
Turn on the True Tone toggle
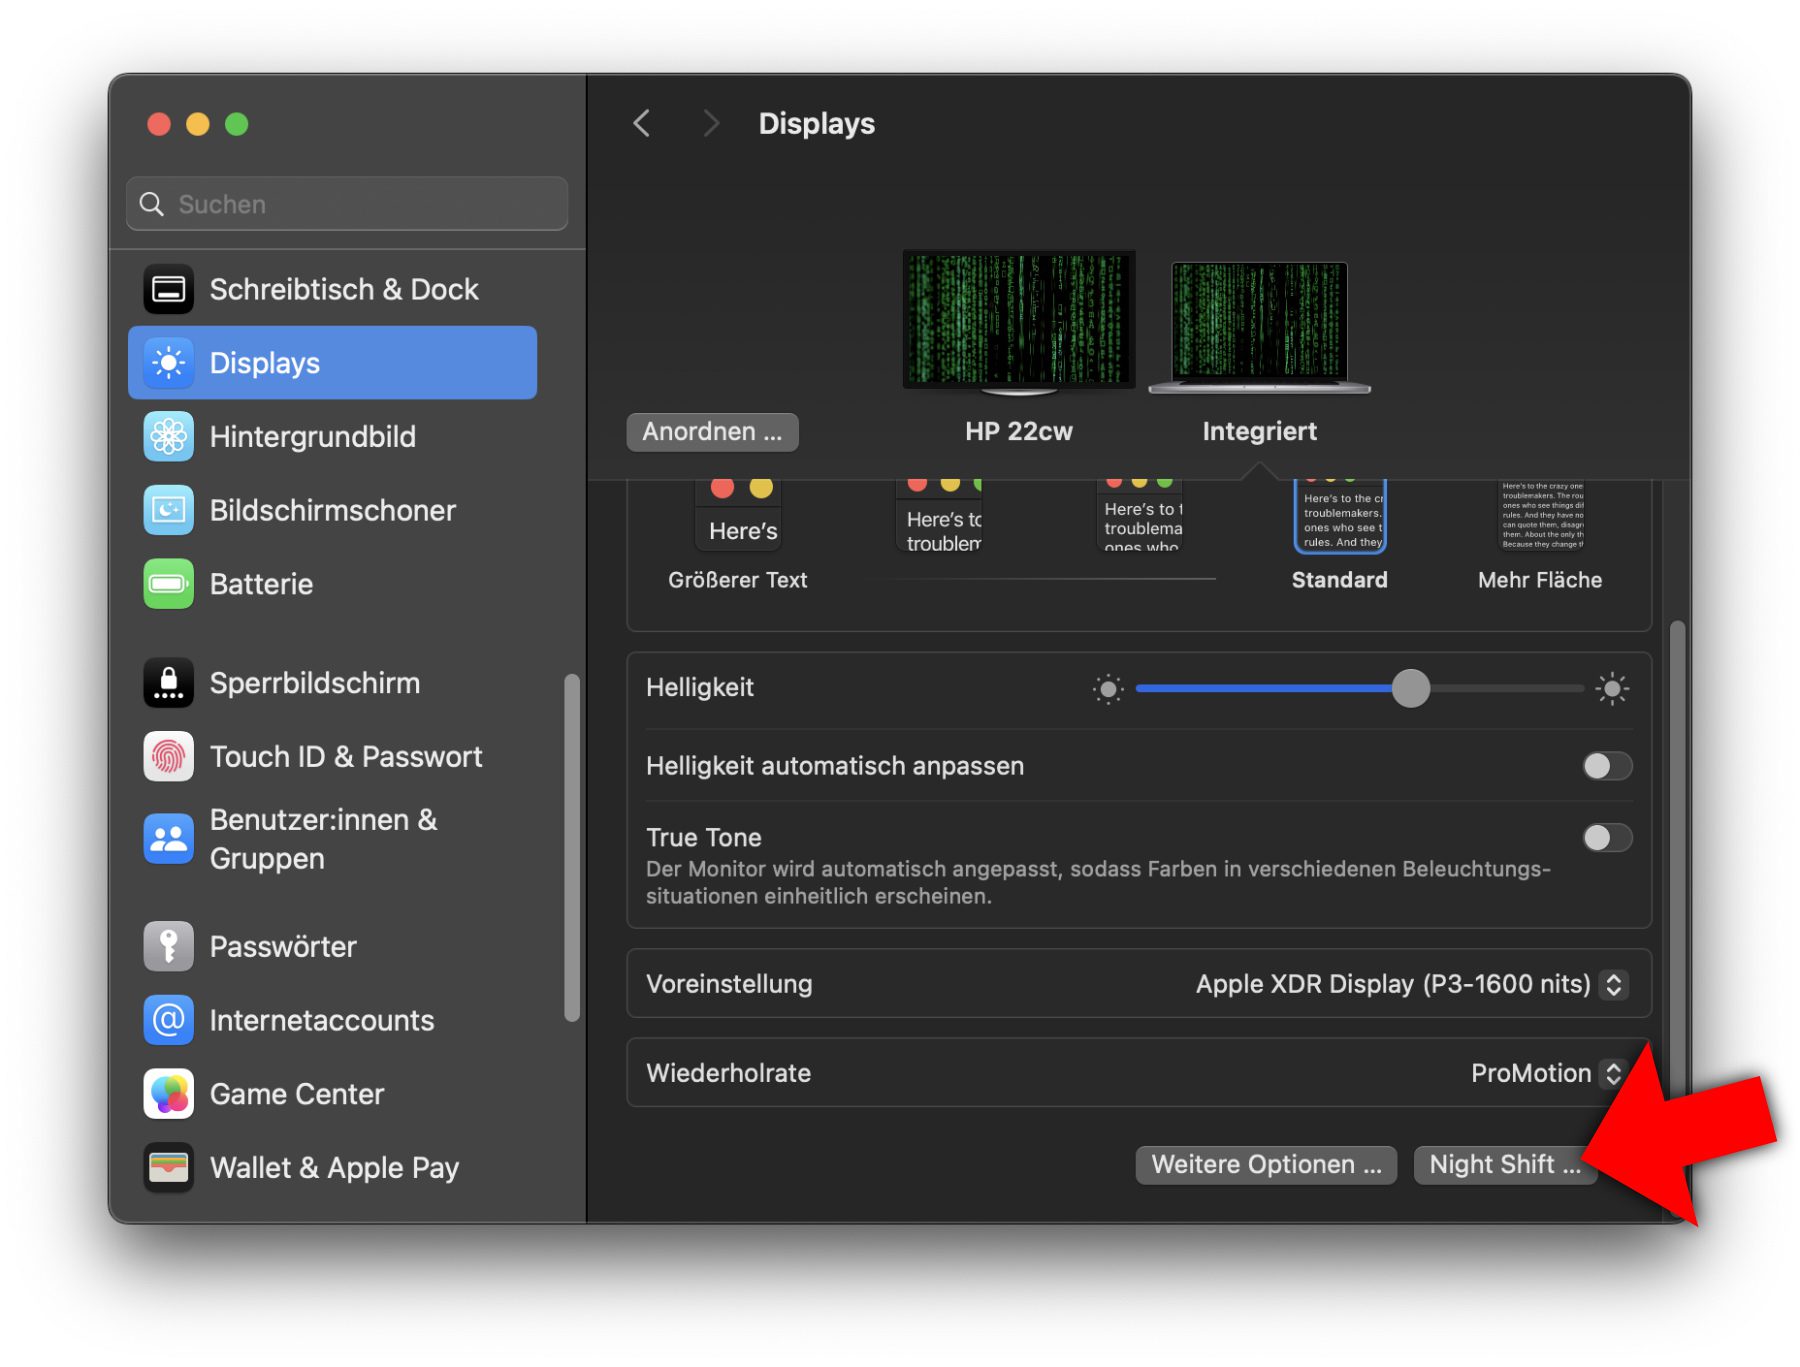click(x=1606, y=838)
